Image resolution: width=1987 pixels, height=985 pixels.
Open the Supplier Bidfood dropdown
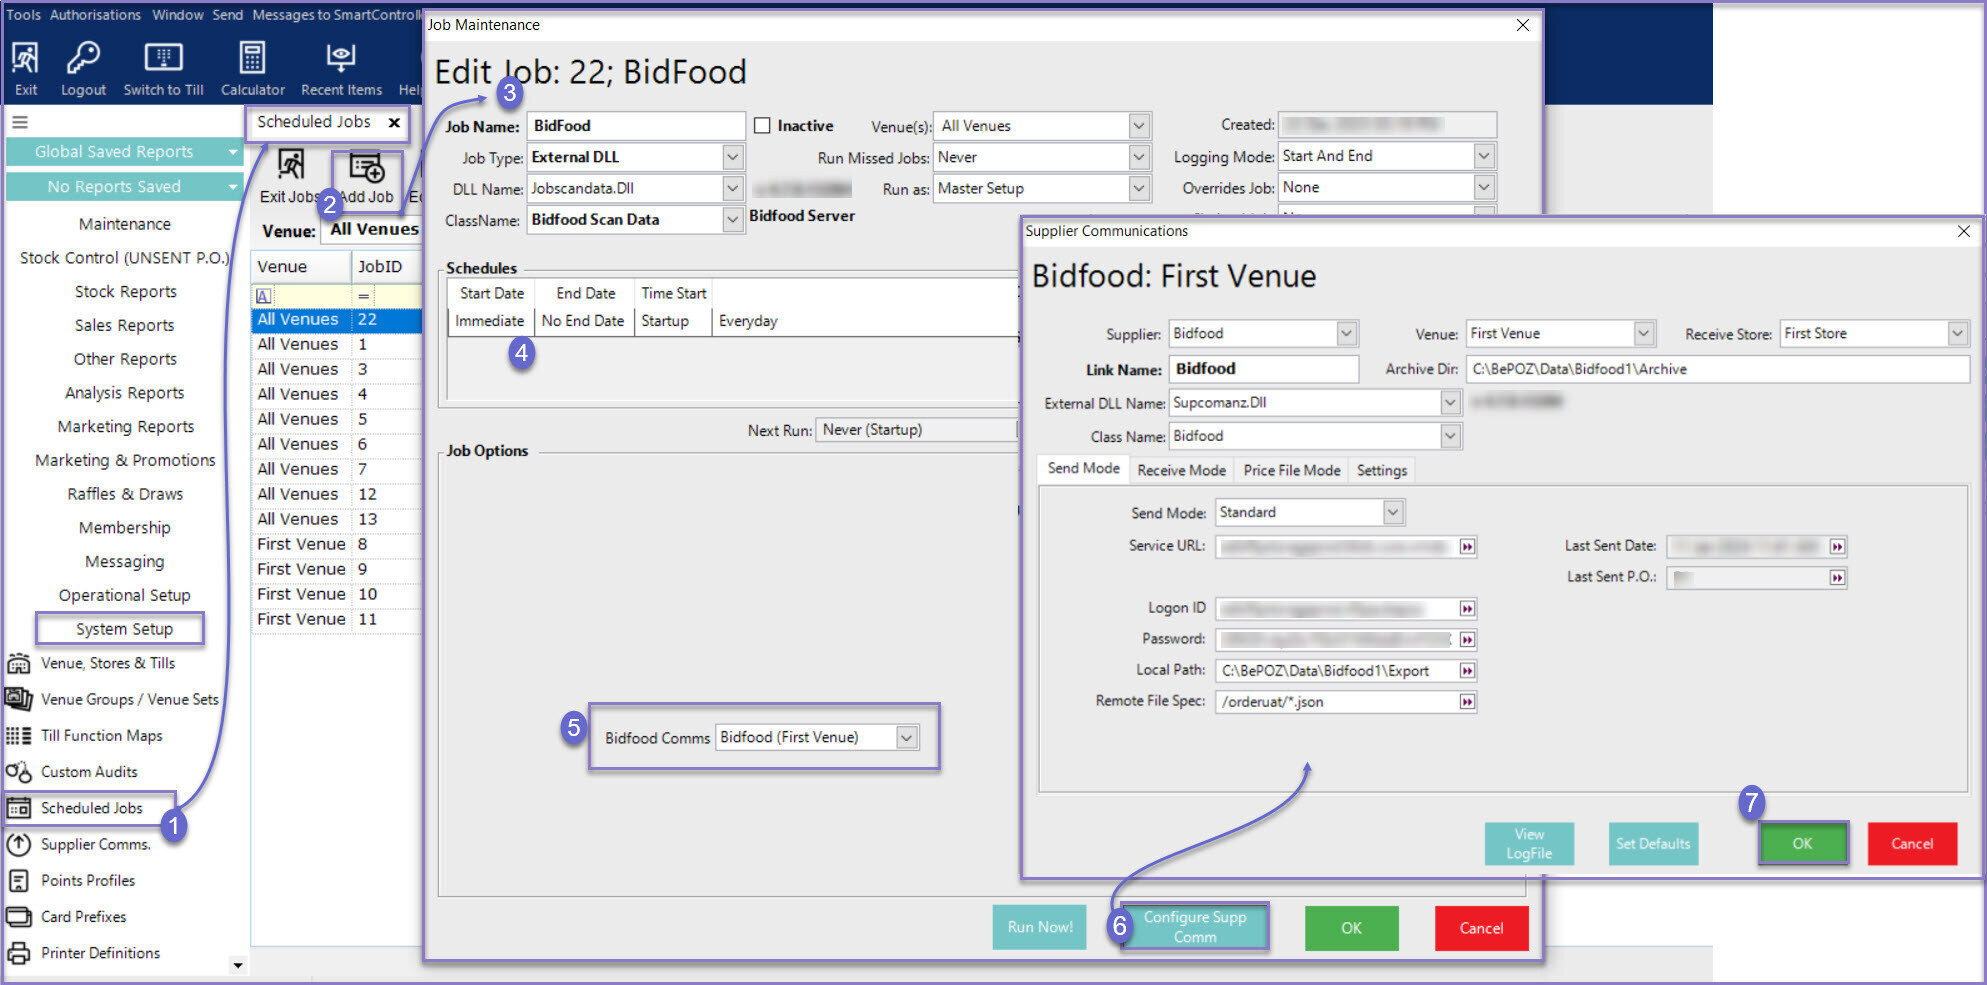pyautogui.click(x=1346, y=334)
